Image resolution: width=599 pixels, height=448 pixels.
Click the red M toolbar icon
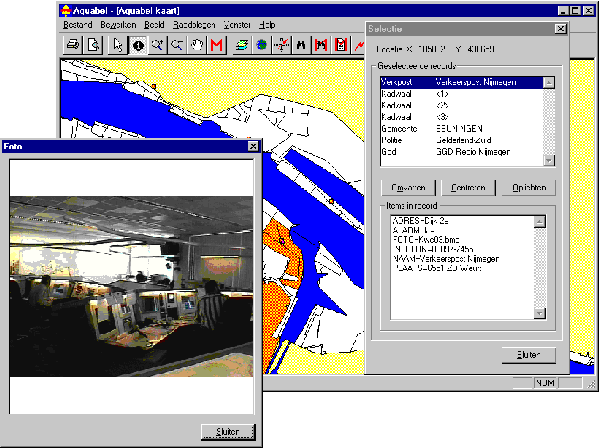217,45
